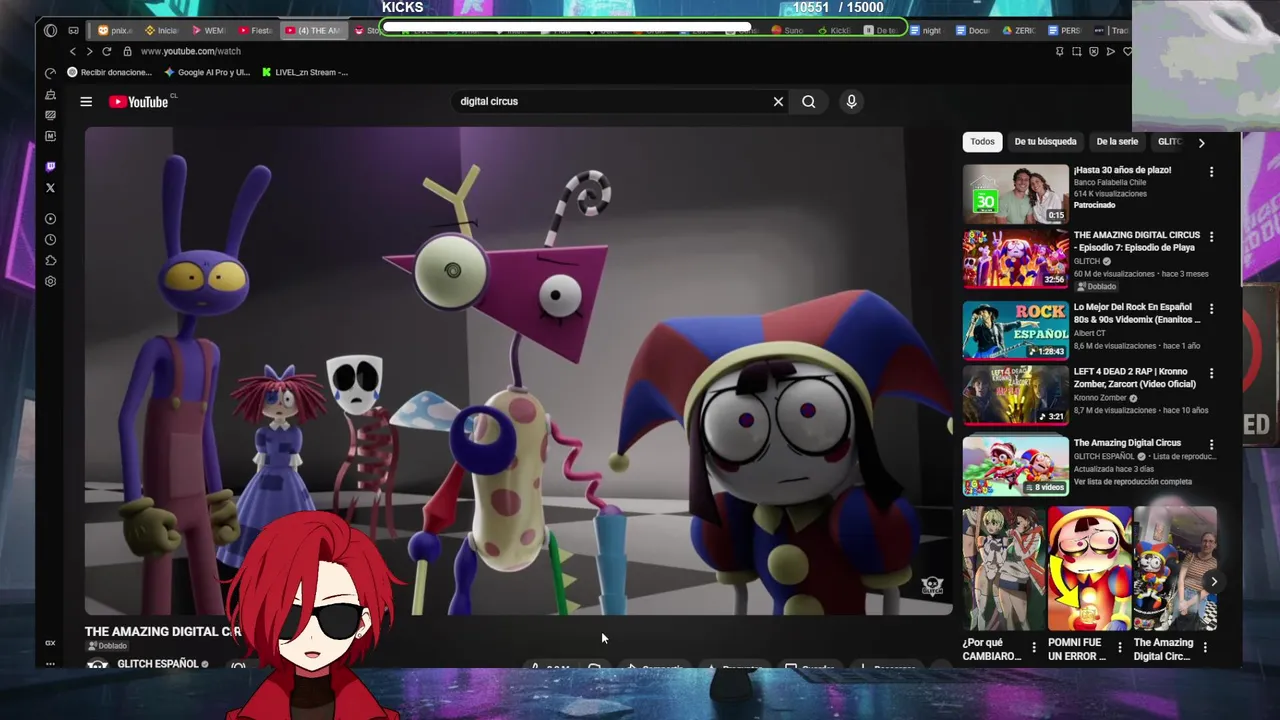This screenshot has height=720, width=1280.
Task: Select the 'De la serie' filter chip
Action: click(1117, 142)
